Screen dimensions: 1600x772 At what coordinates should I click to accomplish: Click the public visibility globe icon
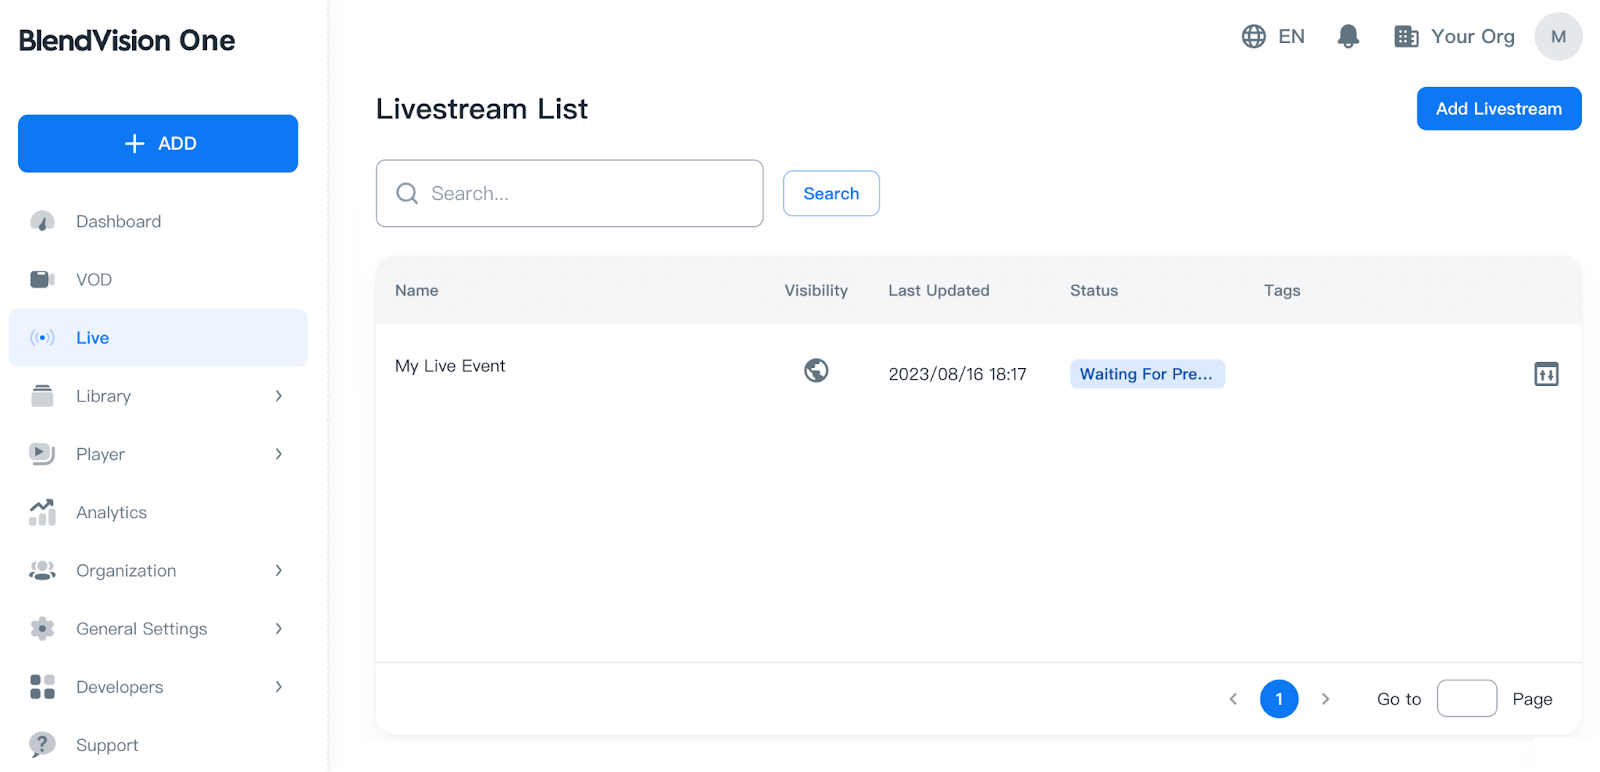coord(816,371)
